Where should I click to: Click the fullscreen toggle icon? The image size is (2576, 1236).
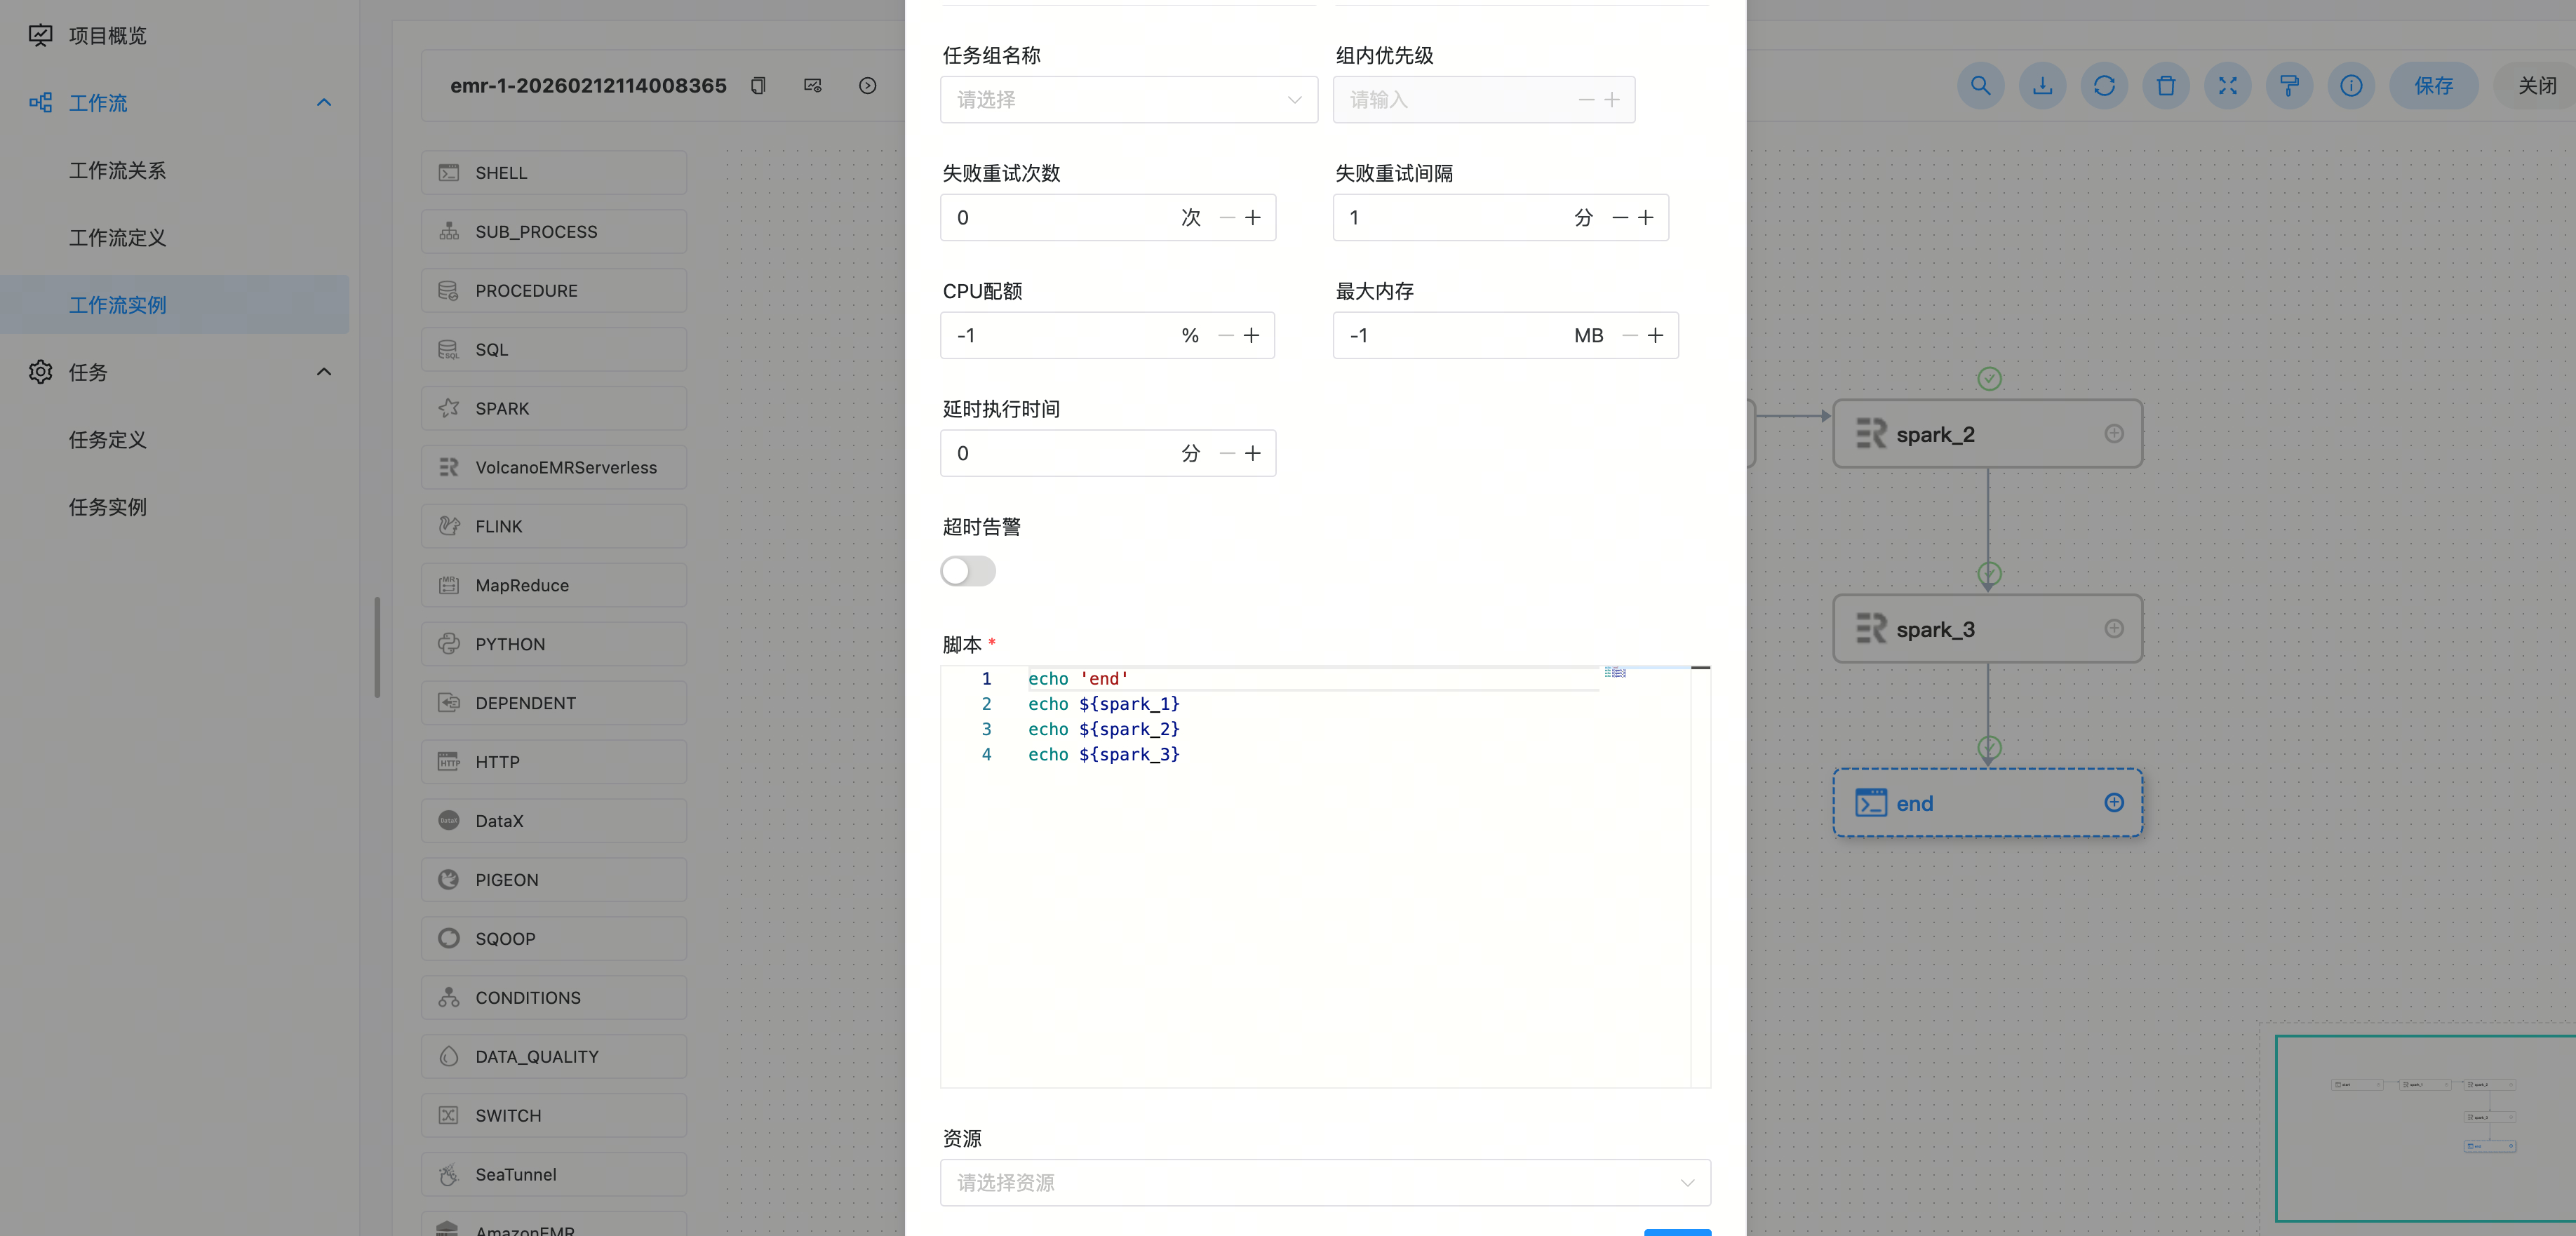[x=2227, y=86]
